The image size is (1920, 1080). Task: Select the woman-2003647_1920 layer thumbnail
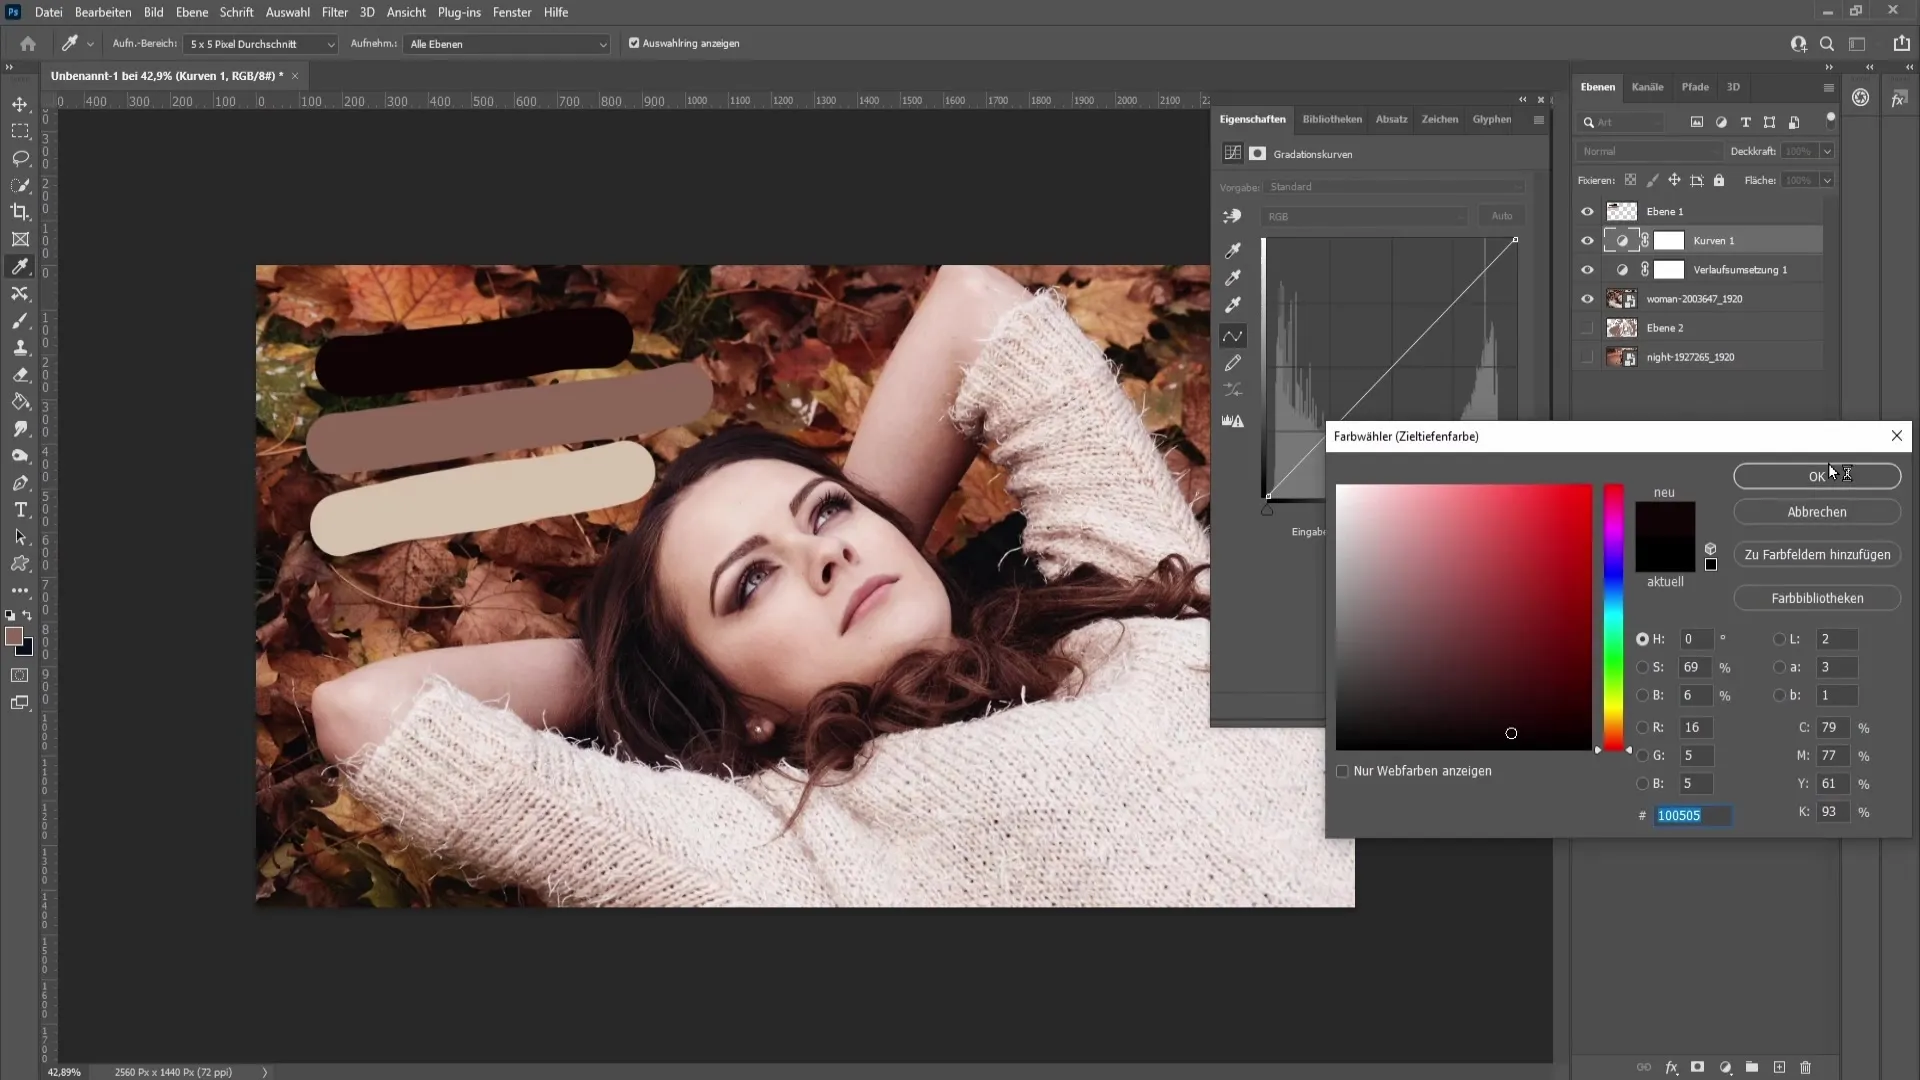click(1621, 299)
